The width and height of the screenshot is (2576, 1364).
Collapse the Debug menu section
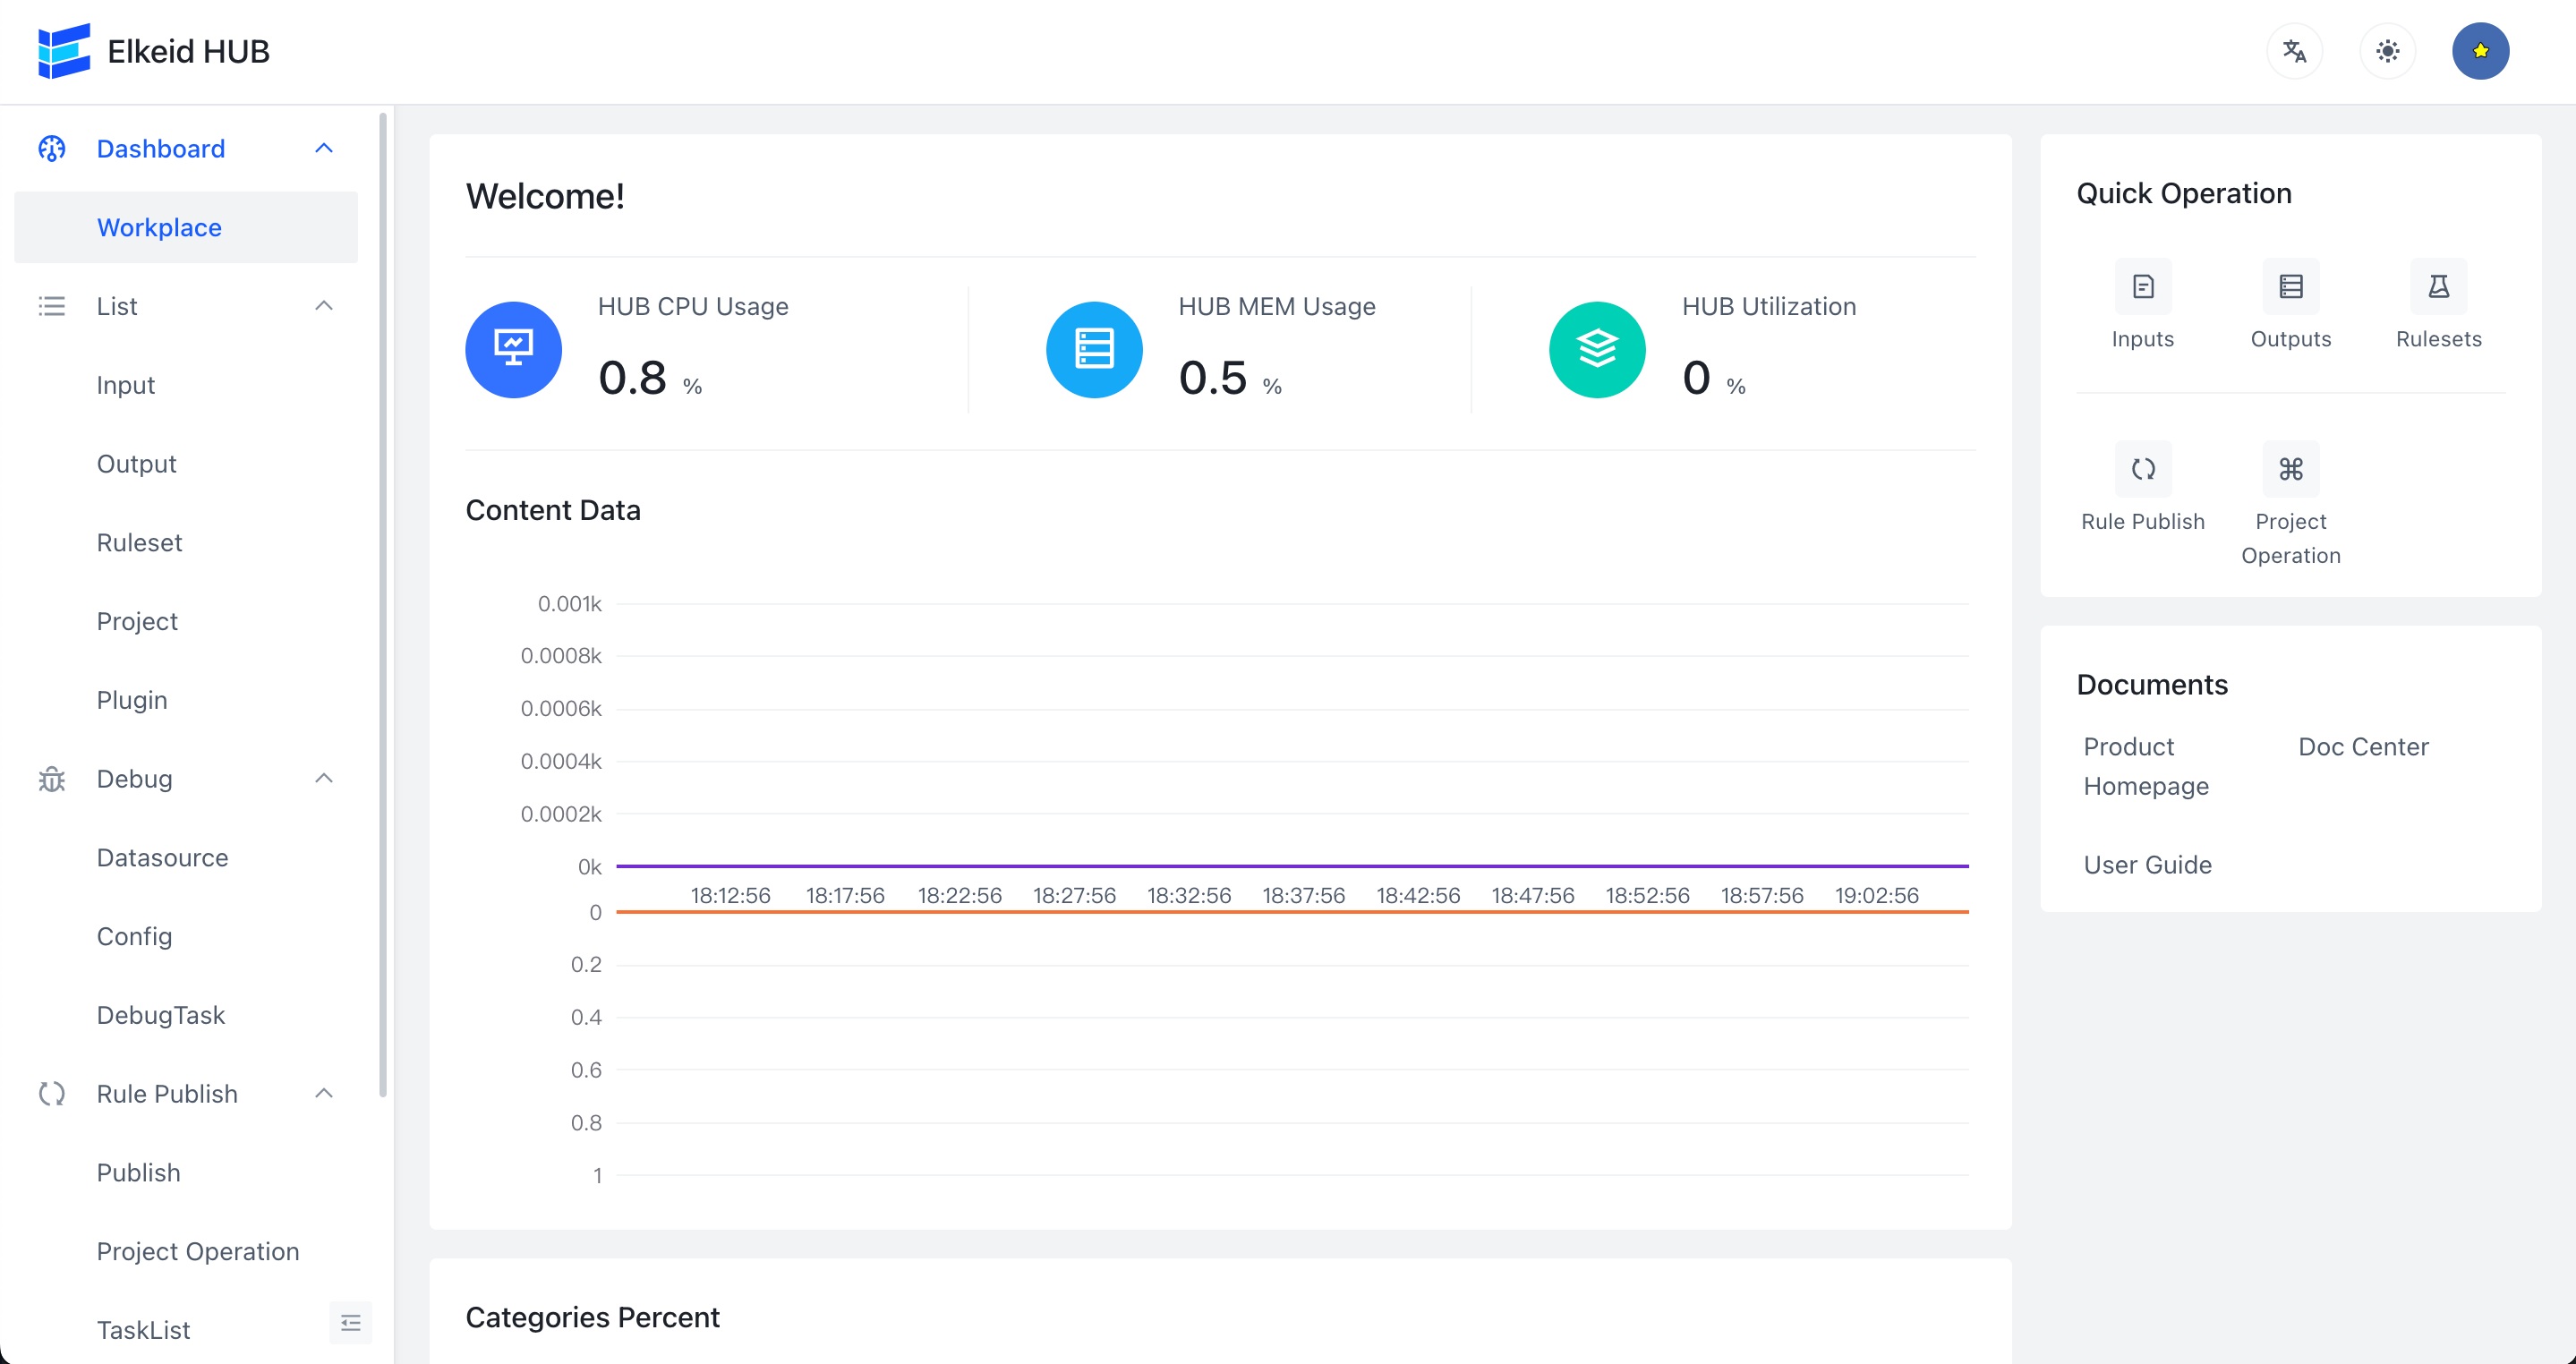pyautogui.click(x=323, y=779)
